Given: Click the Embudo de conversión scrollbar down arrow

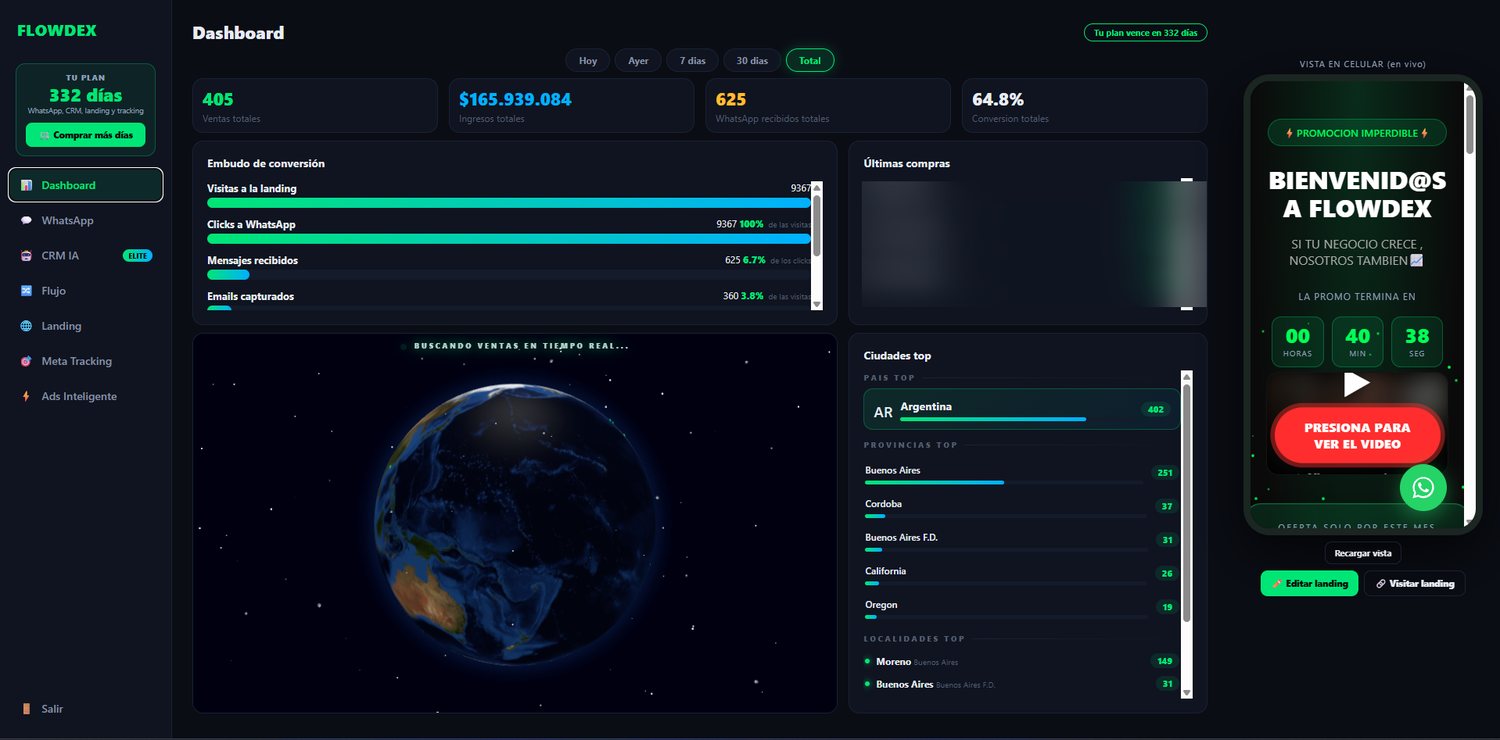Looking at the screenshot, I should pos(816,304).
